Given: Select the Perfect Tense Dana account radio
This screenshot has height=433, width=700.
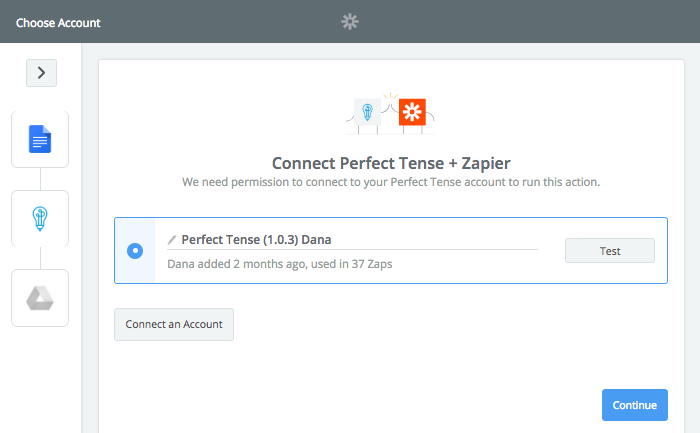Looking at the screenshot, I should (x=135, y=251).
